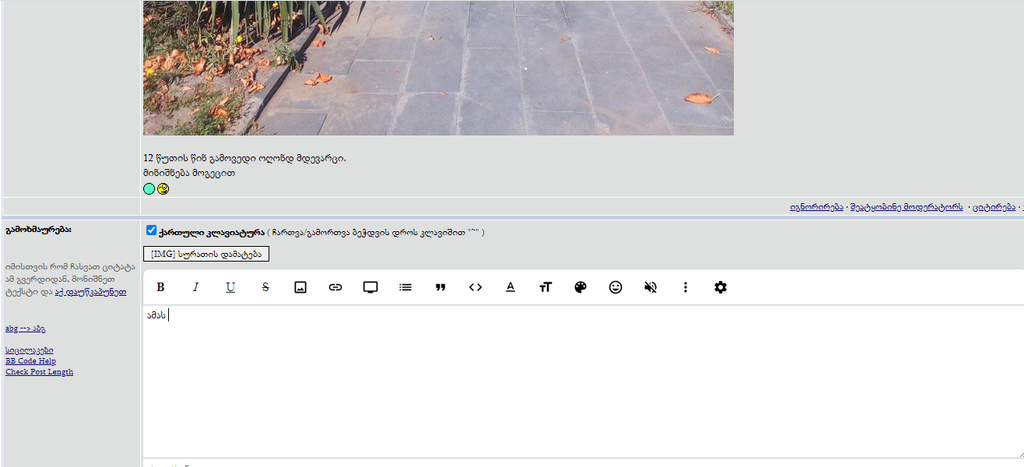1024x467 pixels.
Task: Click the [IMG] სურათის დამატება button
Action: click(x=206, y=253)
